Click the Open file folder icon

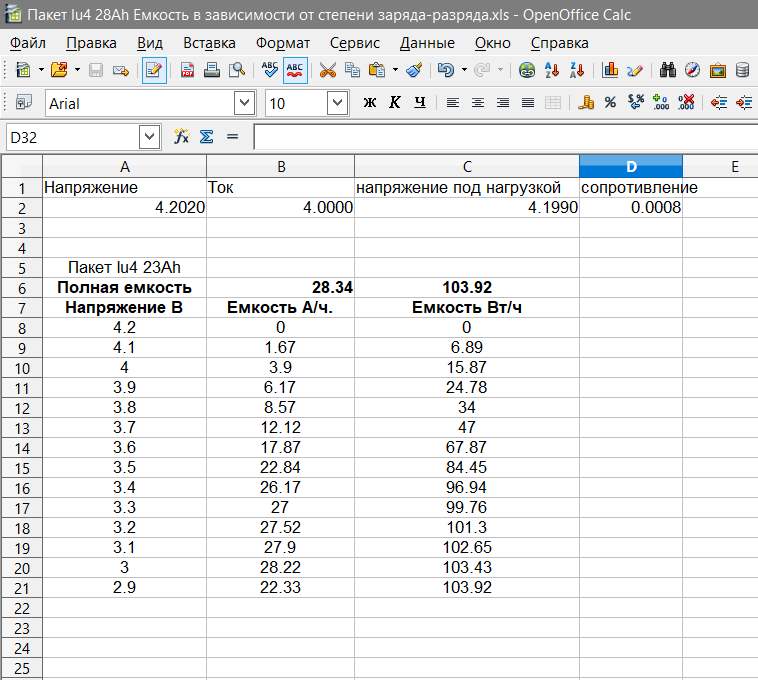pyautogui.click(x=59, y=70)
